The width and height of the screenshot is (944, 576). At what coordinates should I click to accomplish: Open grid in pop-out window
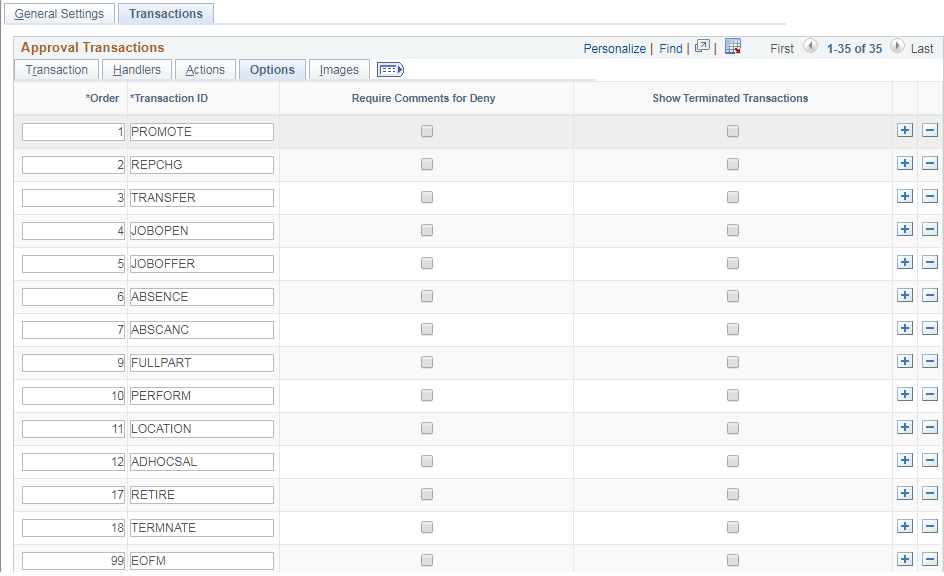coord(701,47)
